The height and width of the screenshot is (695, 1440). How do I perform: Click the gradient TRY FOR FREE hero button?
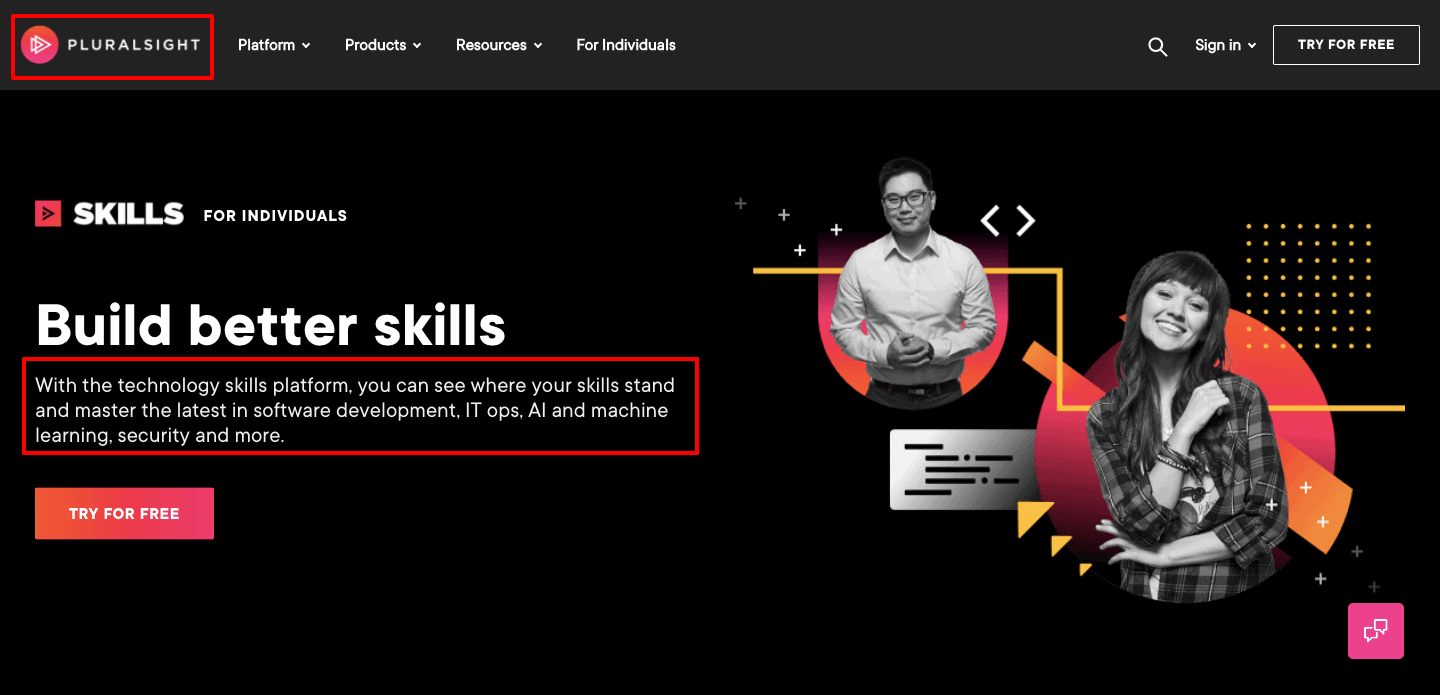tap(124, 514)
